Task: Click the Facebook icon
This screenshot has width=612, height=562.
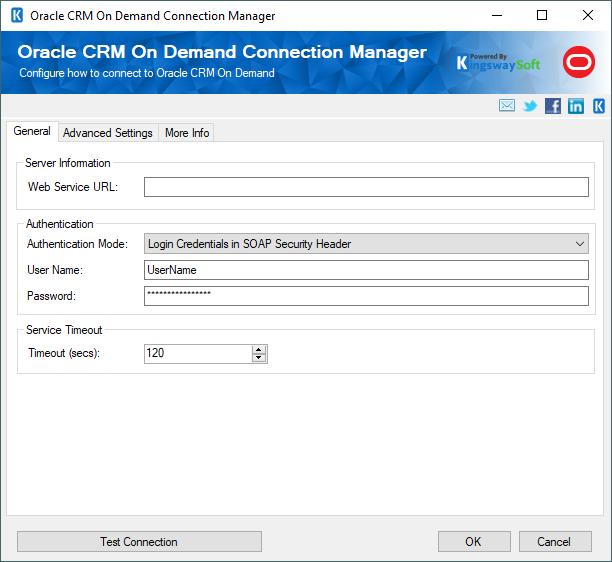Action: point(553,106)
